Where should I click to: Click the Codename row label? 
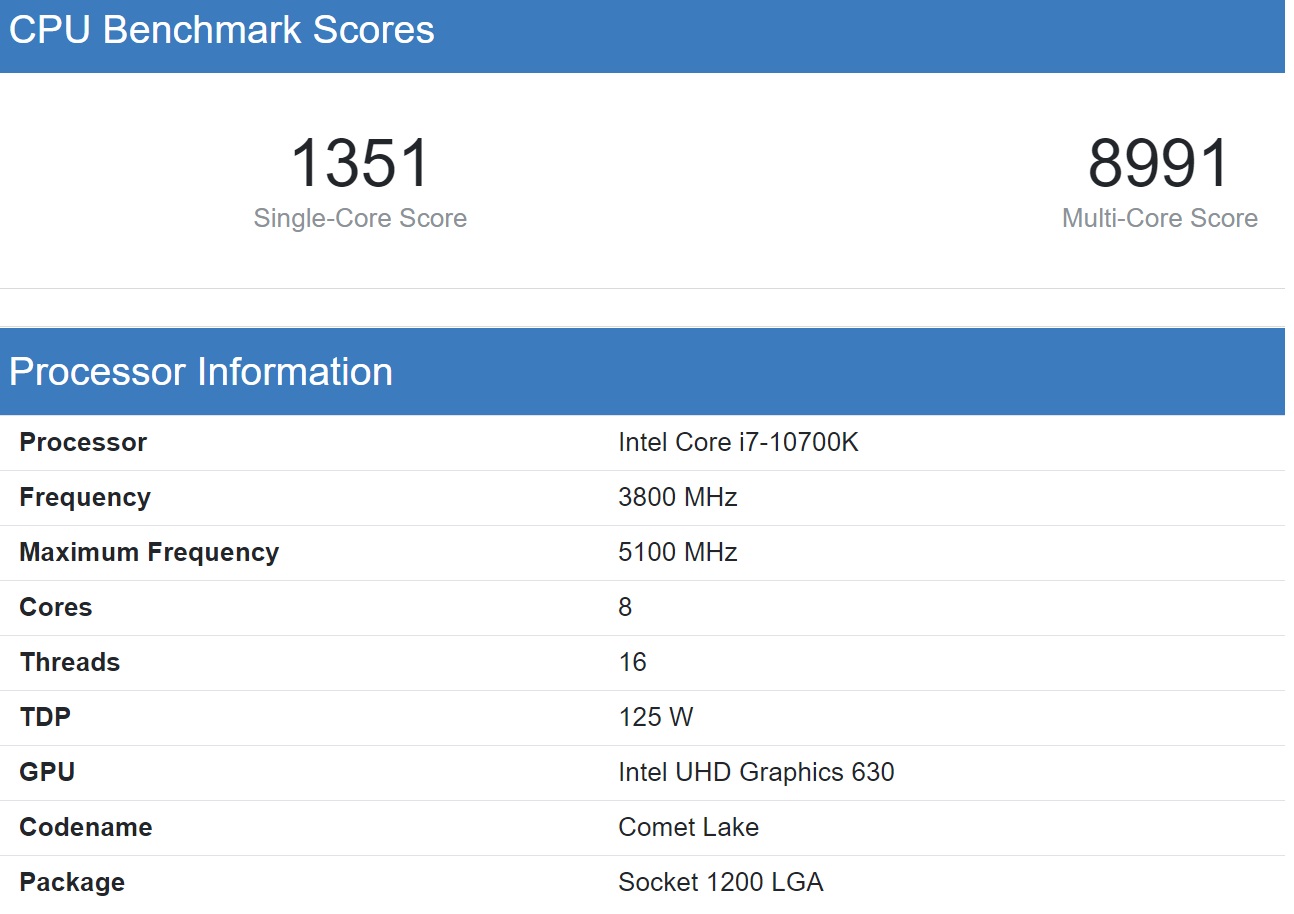(86, 827)
